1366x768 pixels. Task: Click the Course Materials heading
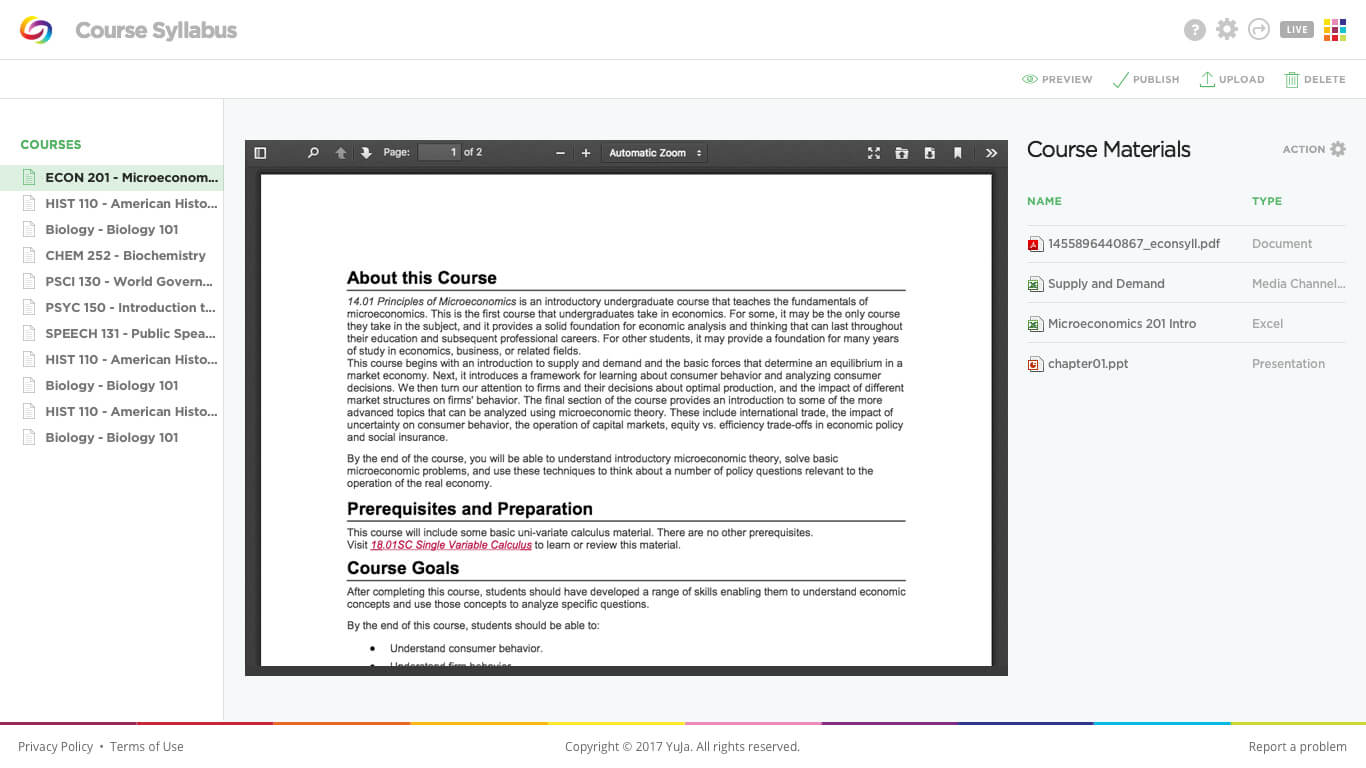tap(1109, 149)
